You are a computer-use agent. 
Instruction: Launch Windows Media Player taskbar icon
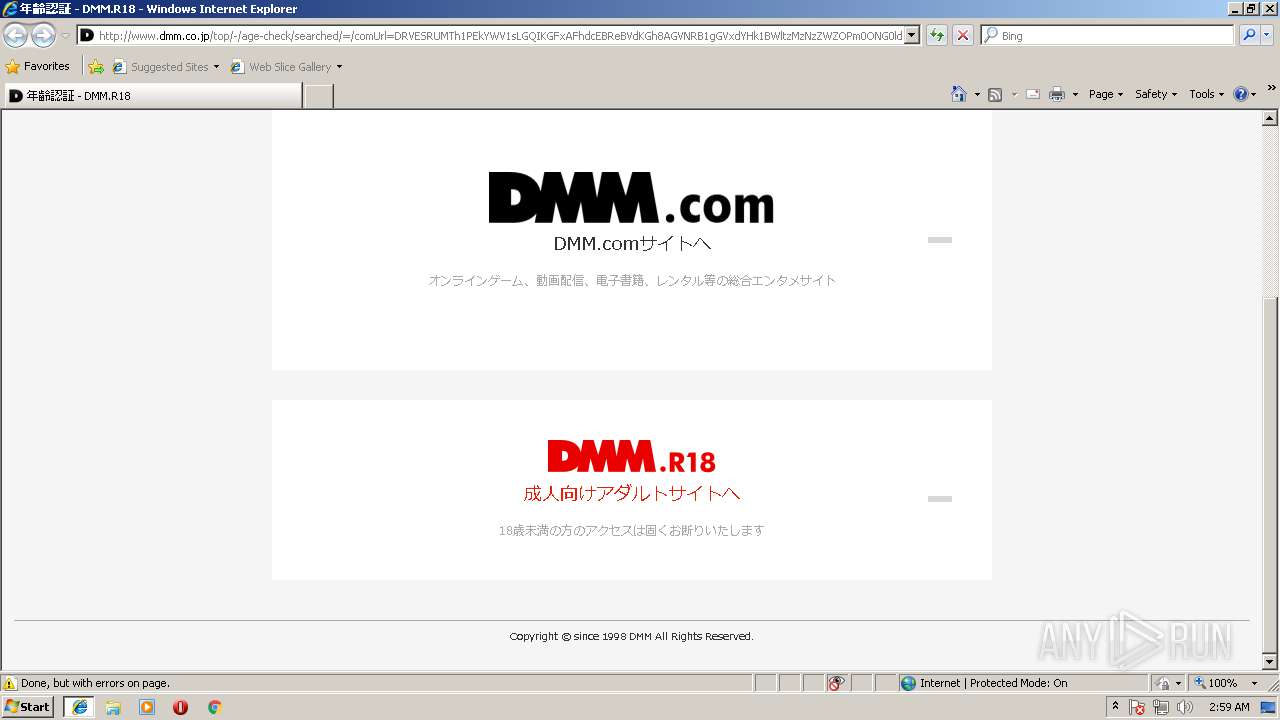147,707
